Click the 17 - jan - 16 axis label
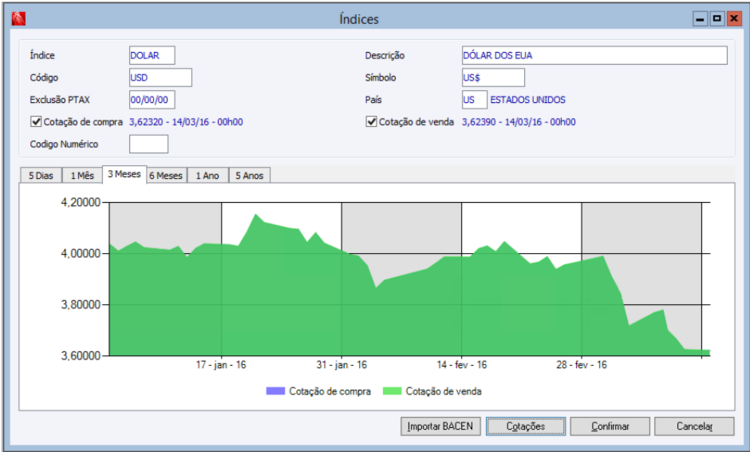Image resolution: width=750 pixels, height=452 pixels. point(221,365)
